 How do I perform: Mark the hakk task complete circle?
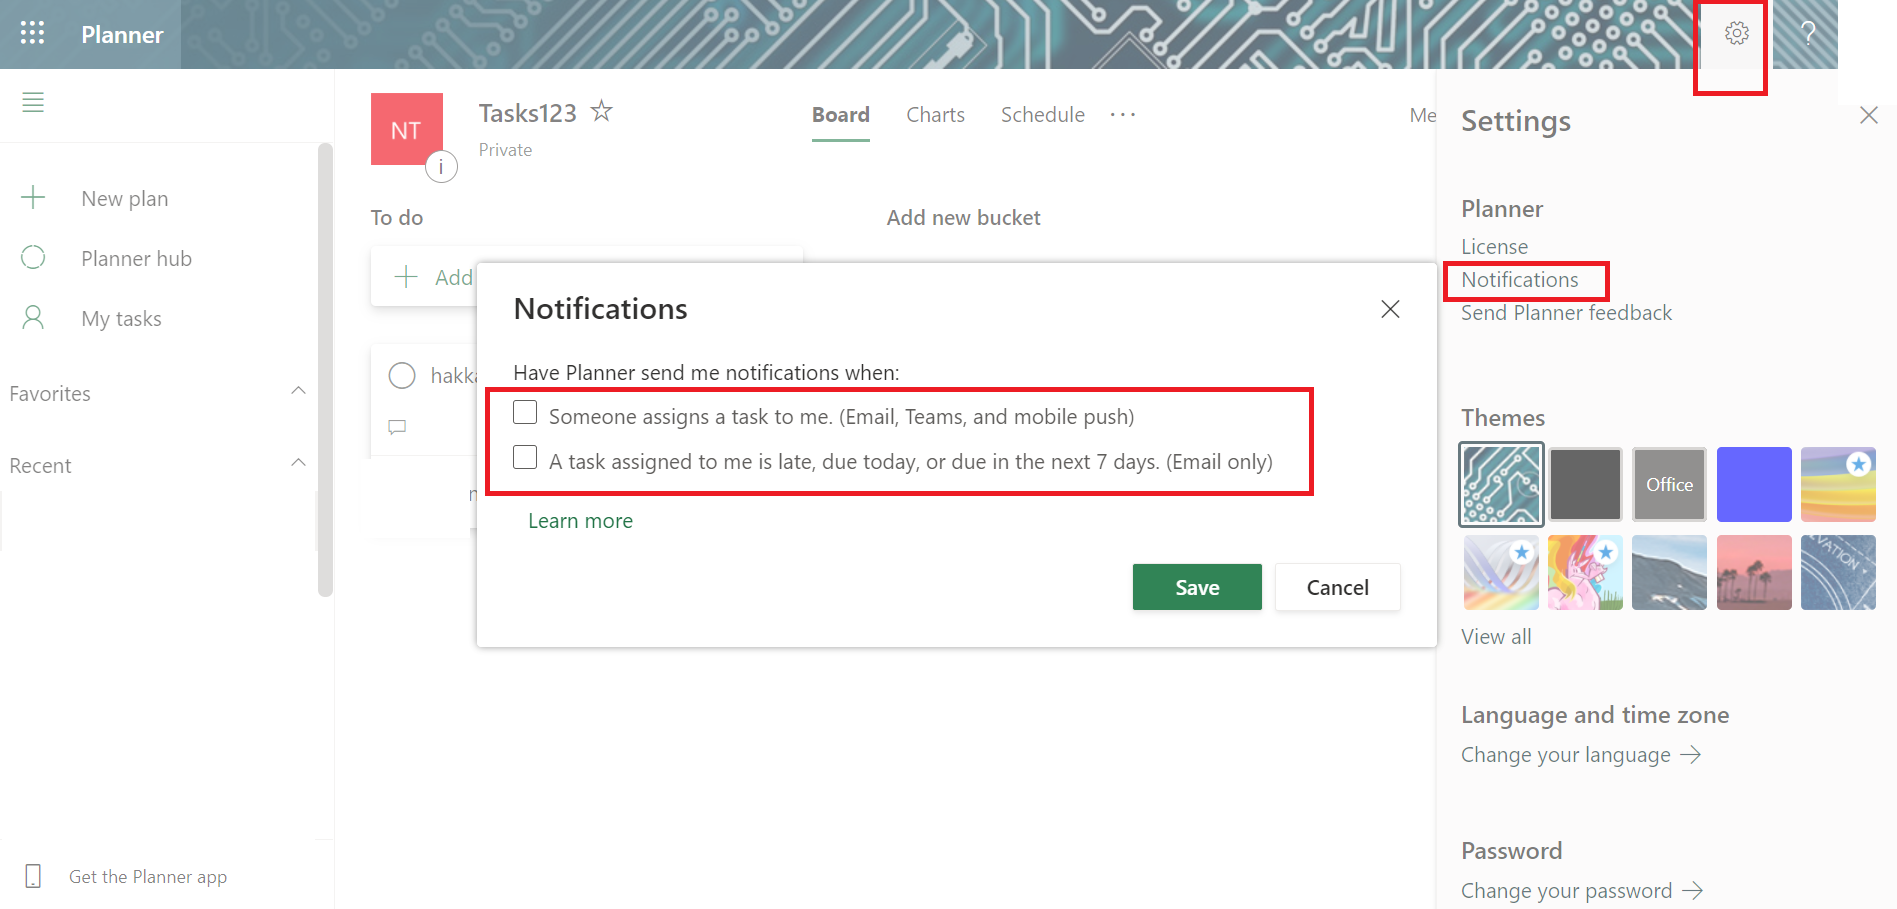[402, 376]
